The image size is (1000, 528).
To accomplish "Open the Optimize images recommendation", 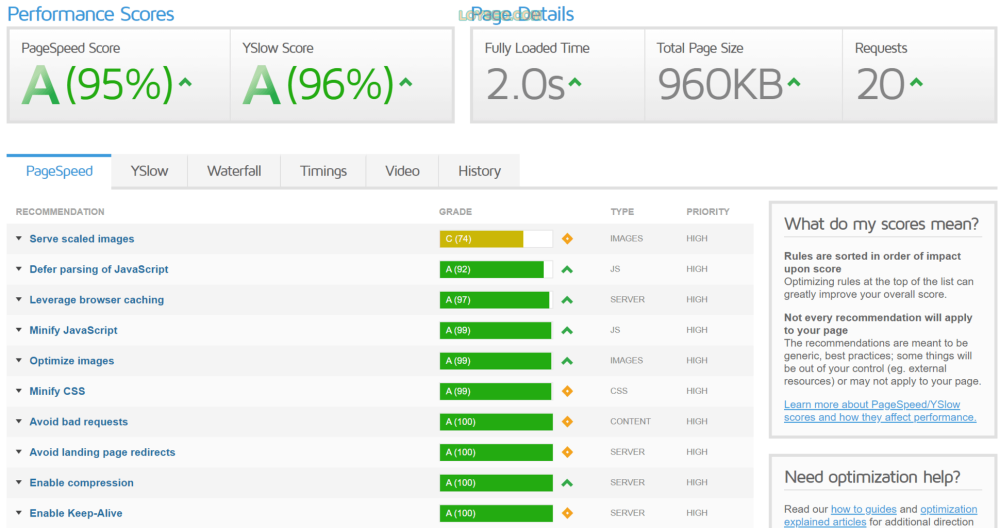I will [71, 361].
